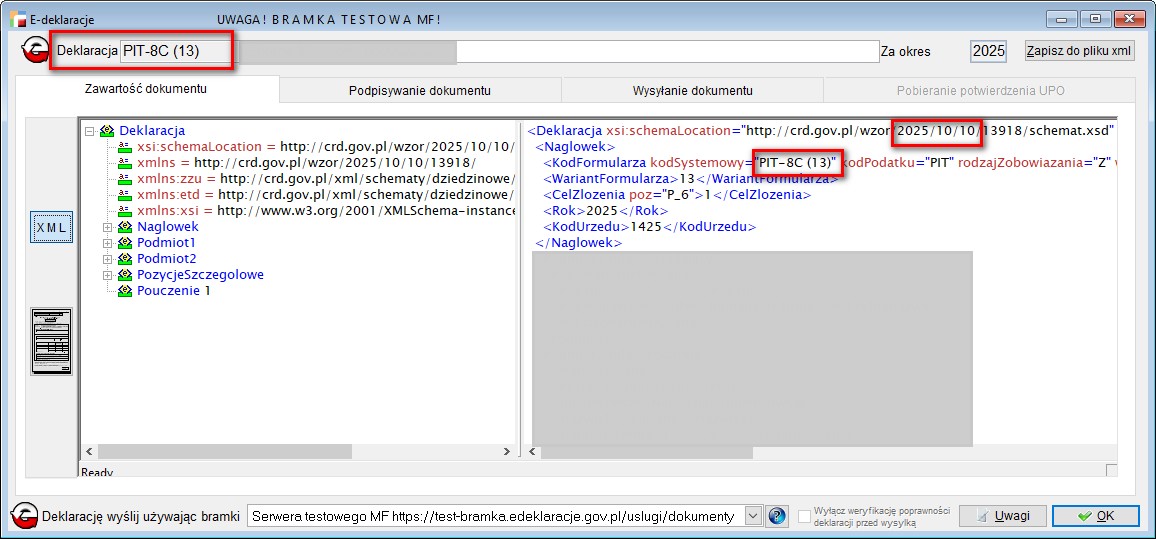1156x539 pixels.
Task: Click the xmlns:zzu attribute icon in tree
Action: (125, 178)
